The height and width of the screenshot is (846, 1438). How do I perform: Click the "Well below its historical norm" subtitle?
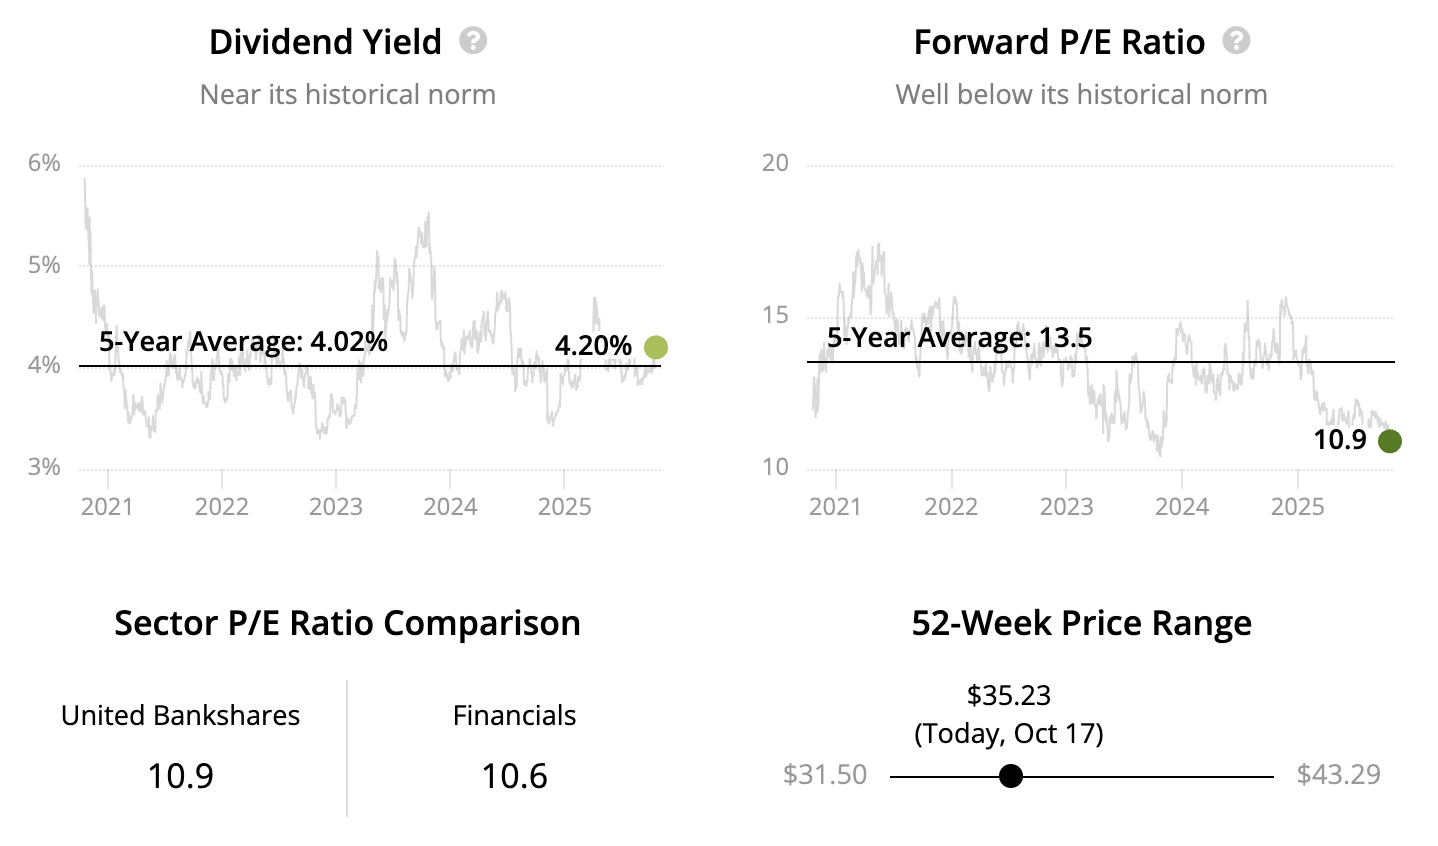(x=1081, y=94)
